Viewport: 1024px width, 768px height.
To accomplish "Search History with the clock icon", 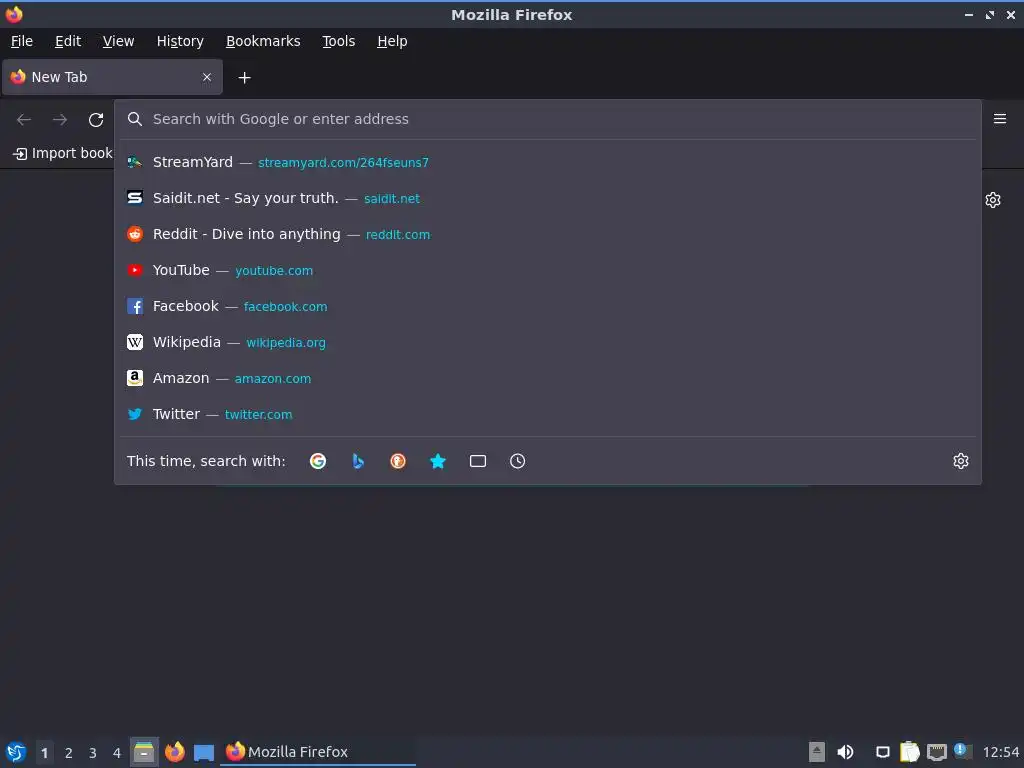I will (x=517, y=461).
